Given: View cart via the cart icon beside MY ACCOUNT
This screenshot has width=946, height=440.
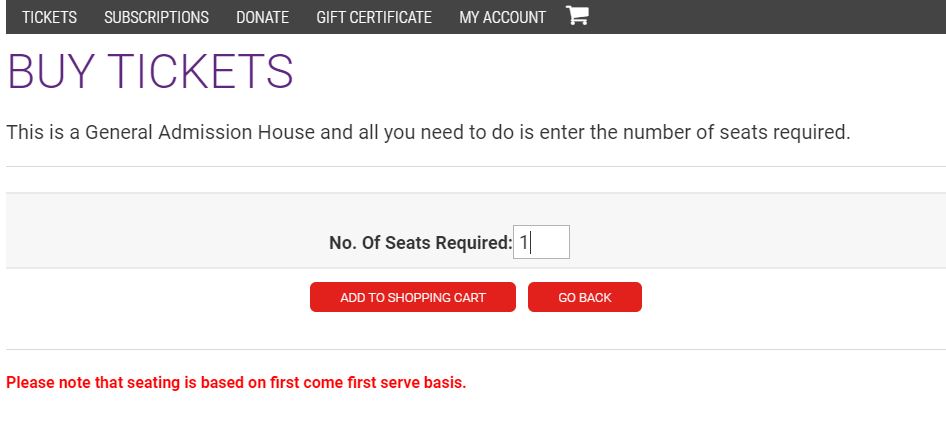Looking at the screenshot, I should (x=577, y=16).
